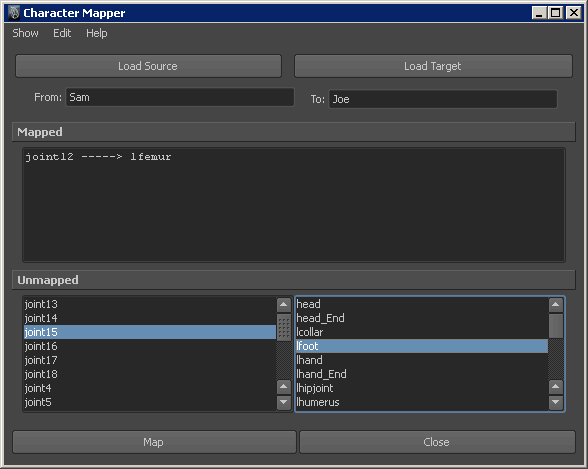
Task: Select joint16 in source list
Action: [x=150, y=346]
